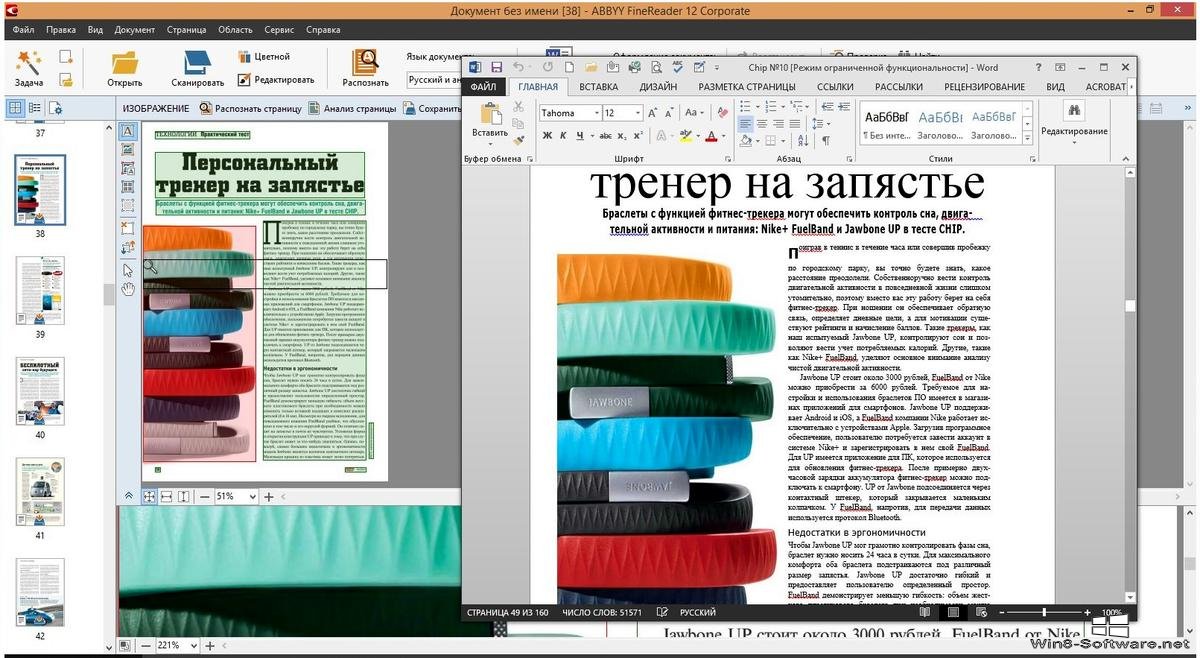Select the arrow pointer tool in FineReader

128,269
